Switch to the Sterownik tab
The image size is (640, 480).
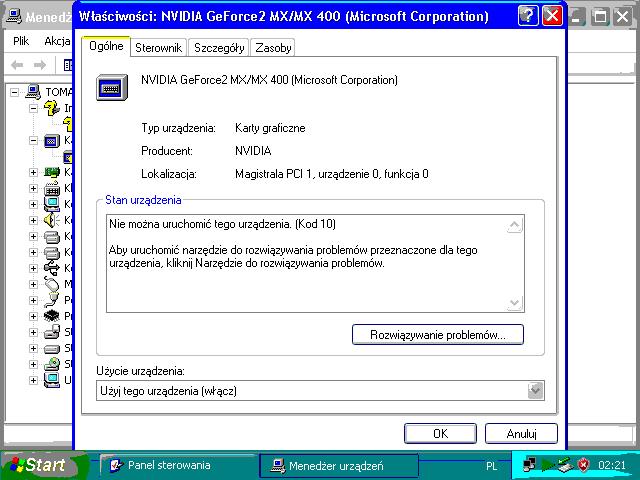click(x=158, y=48)
